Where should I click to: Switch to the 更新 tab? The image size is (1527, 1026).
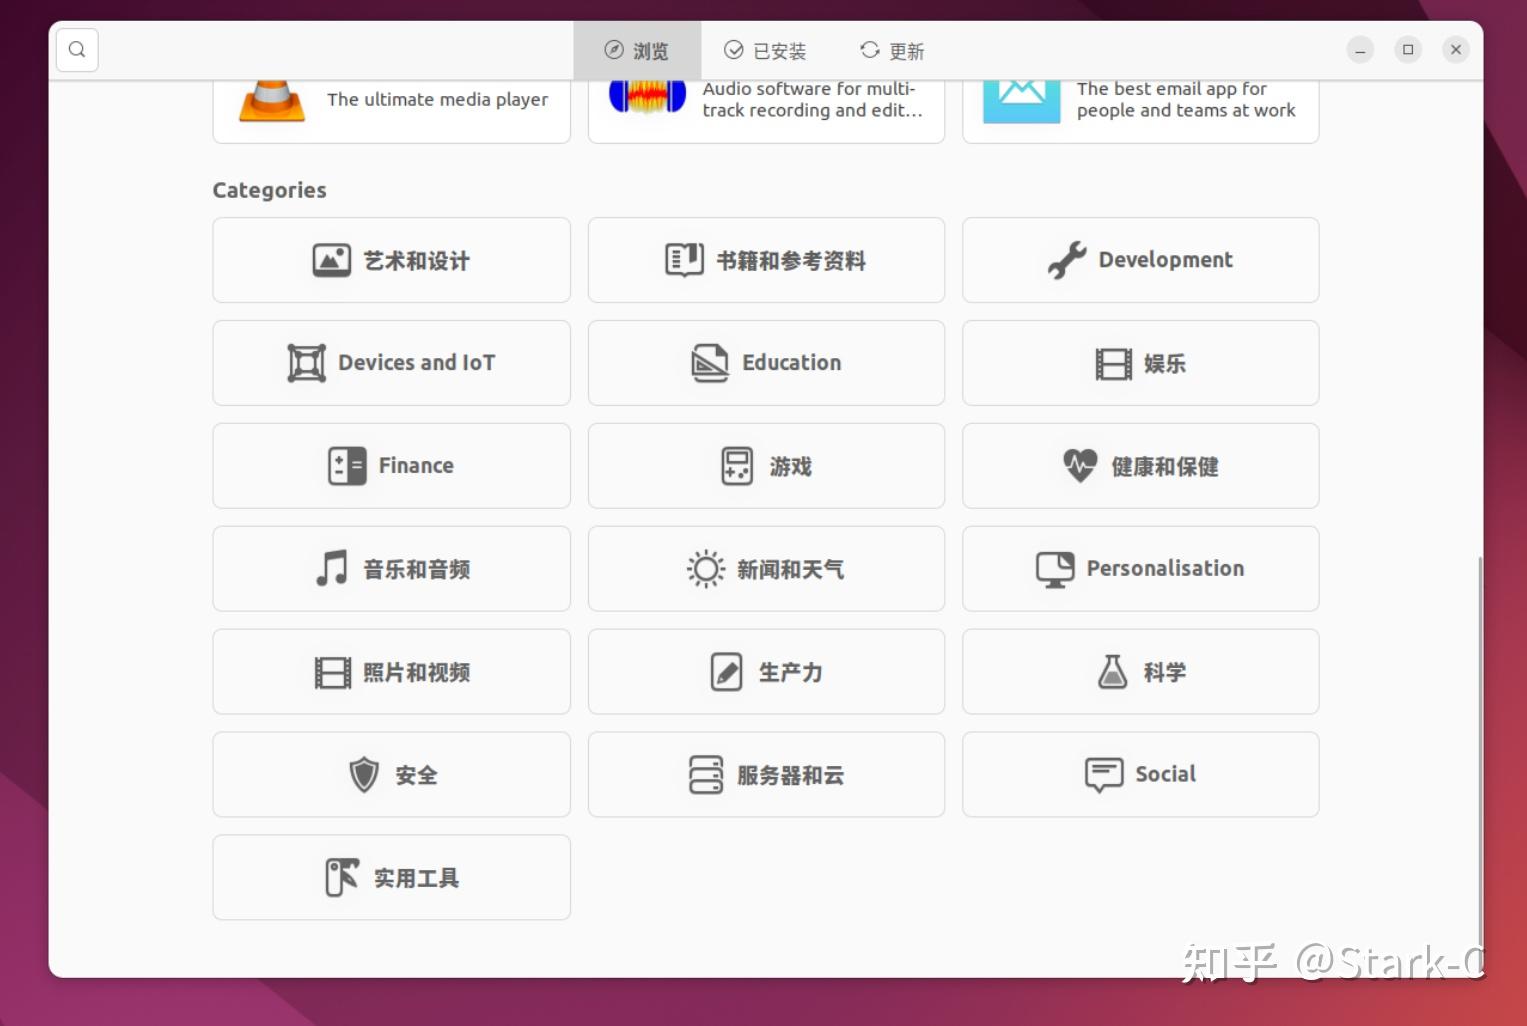[x=890, y=50]
